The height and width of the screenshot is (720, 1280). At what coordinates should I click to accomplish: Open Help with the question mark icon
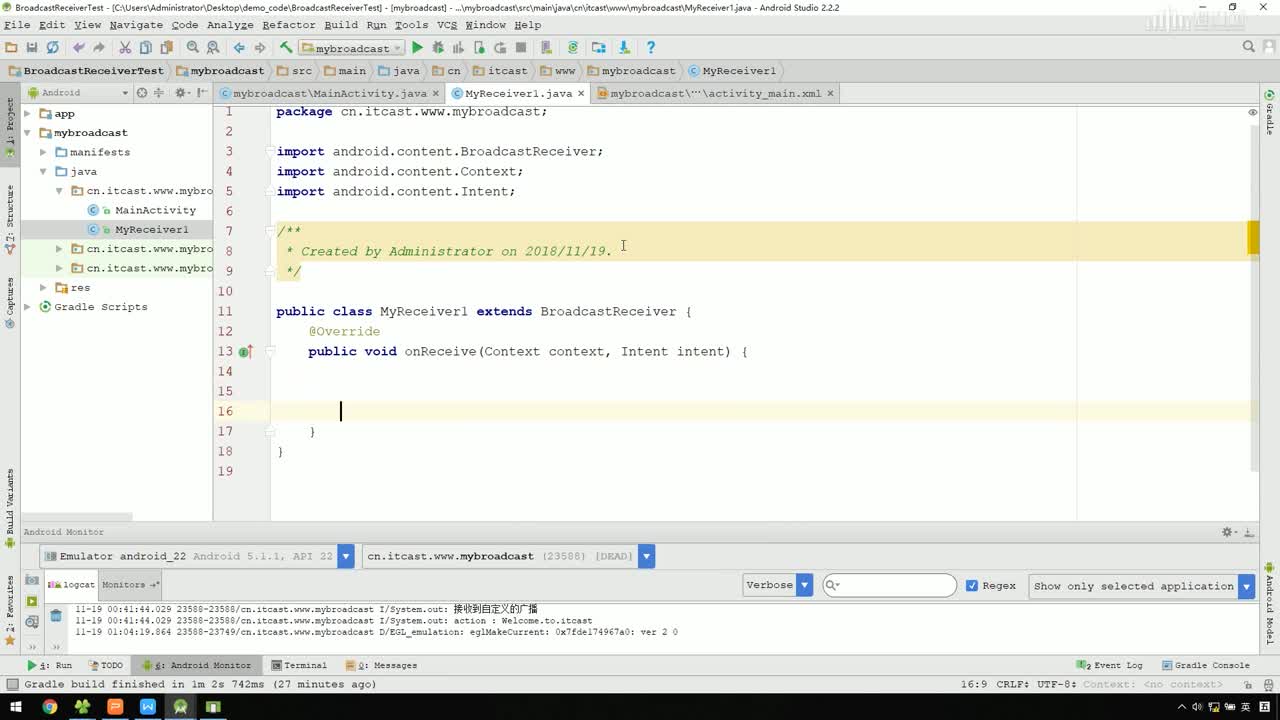(651, 47)
